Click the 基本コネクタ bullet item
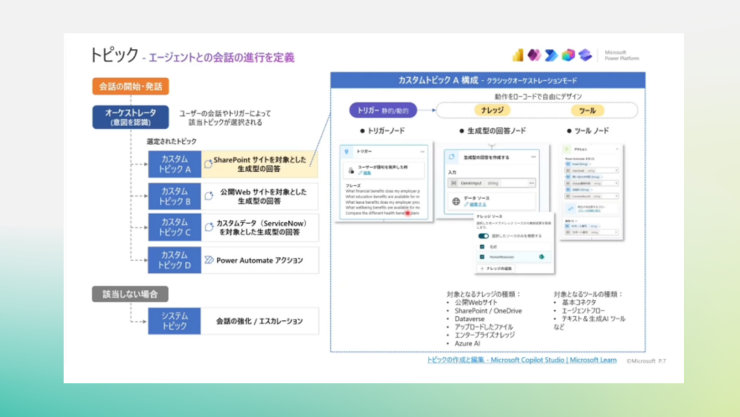740x417 pixels. [x=579, y=302]
